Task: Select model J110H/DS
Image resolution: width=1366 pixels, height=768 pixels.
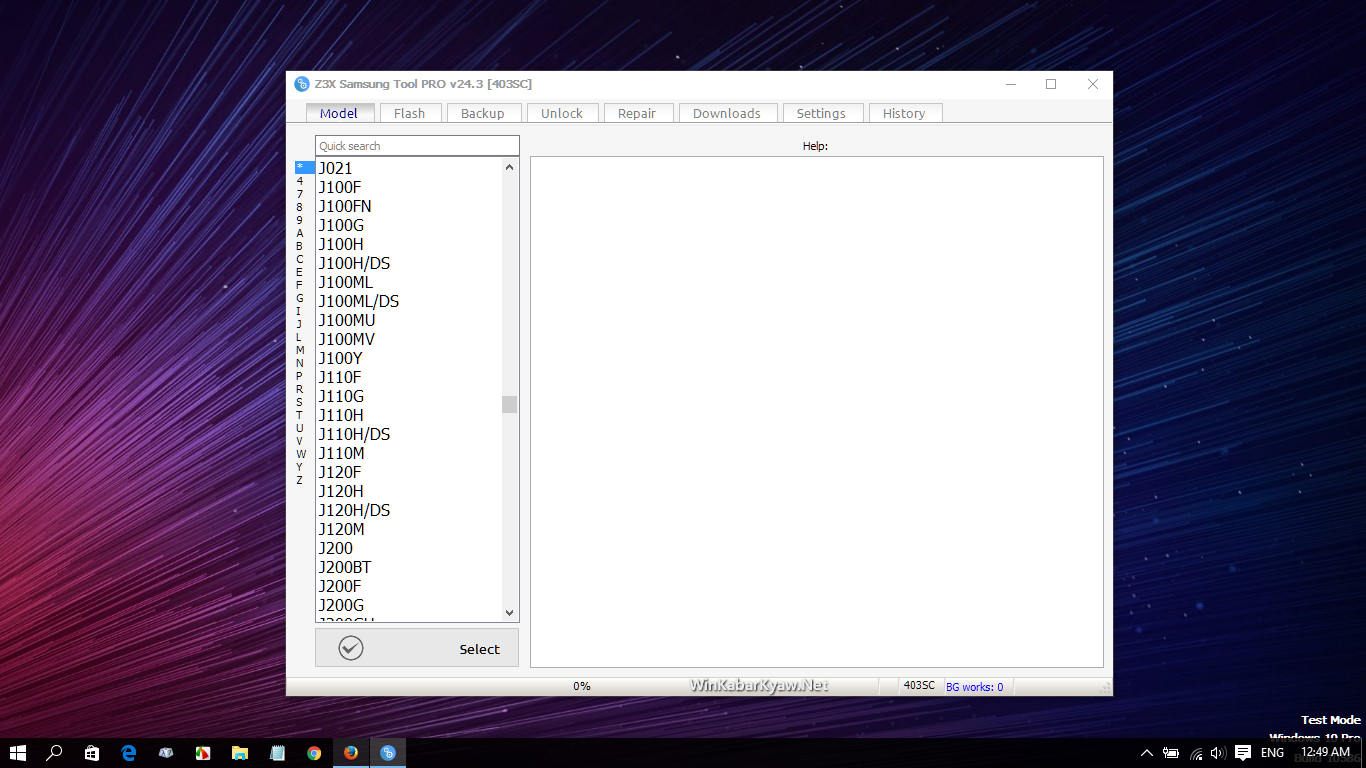Action: coord(355,434)
